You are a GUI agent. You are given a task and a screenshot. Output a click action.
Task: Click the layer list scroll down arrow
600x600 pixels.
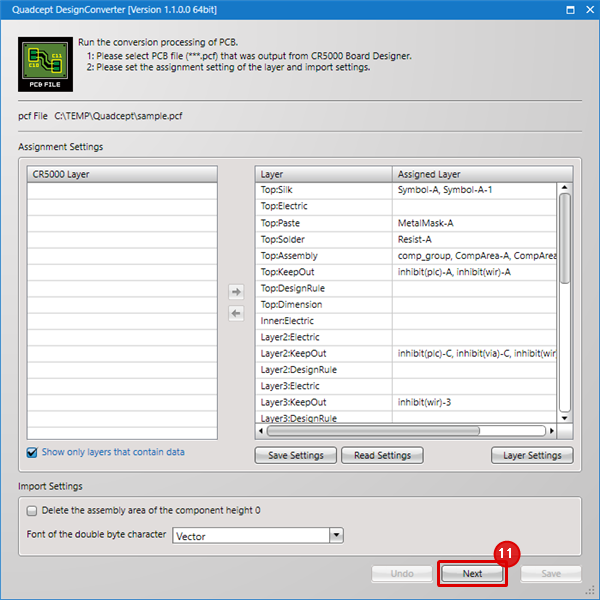(565, 418)
